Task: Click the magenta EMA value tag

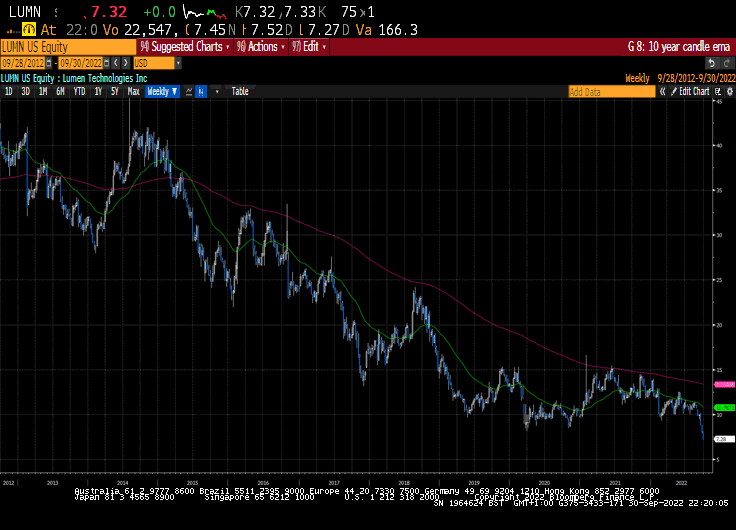Action: pos(724,384)
